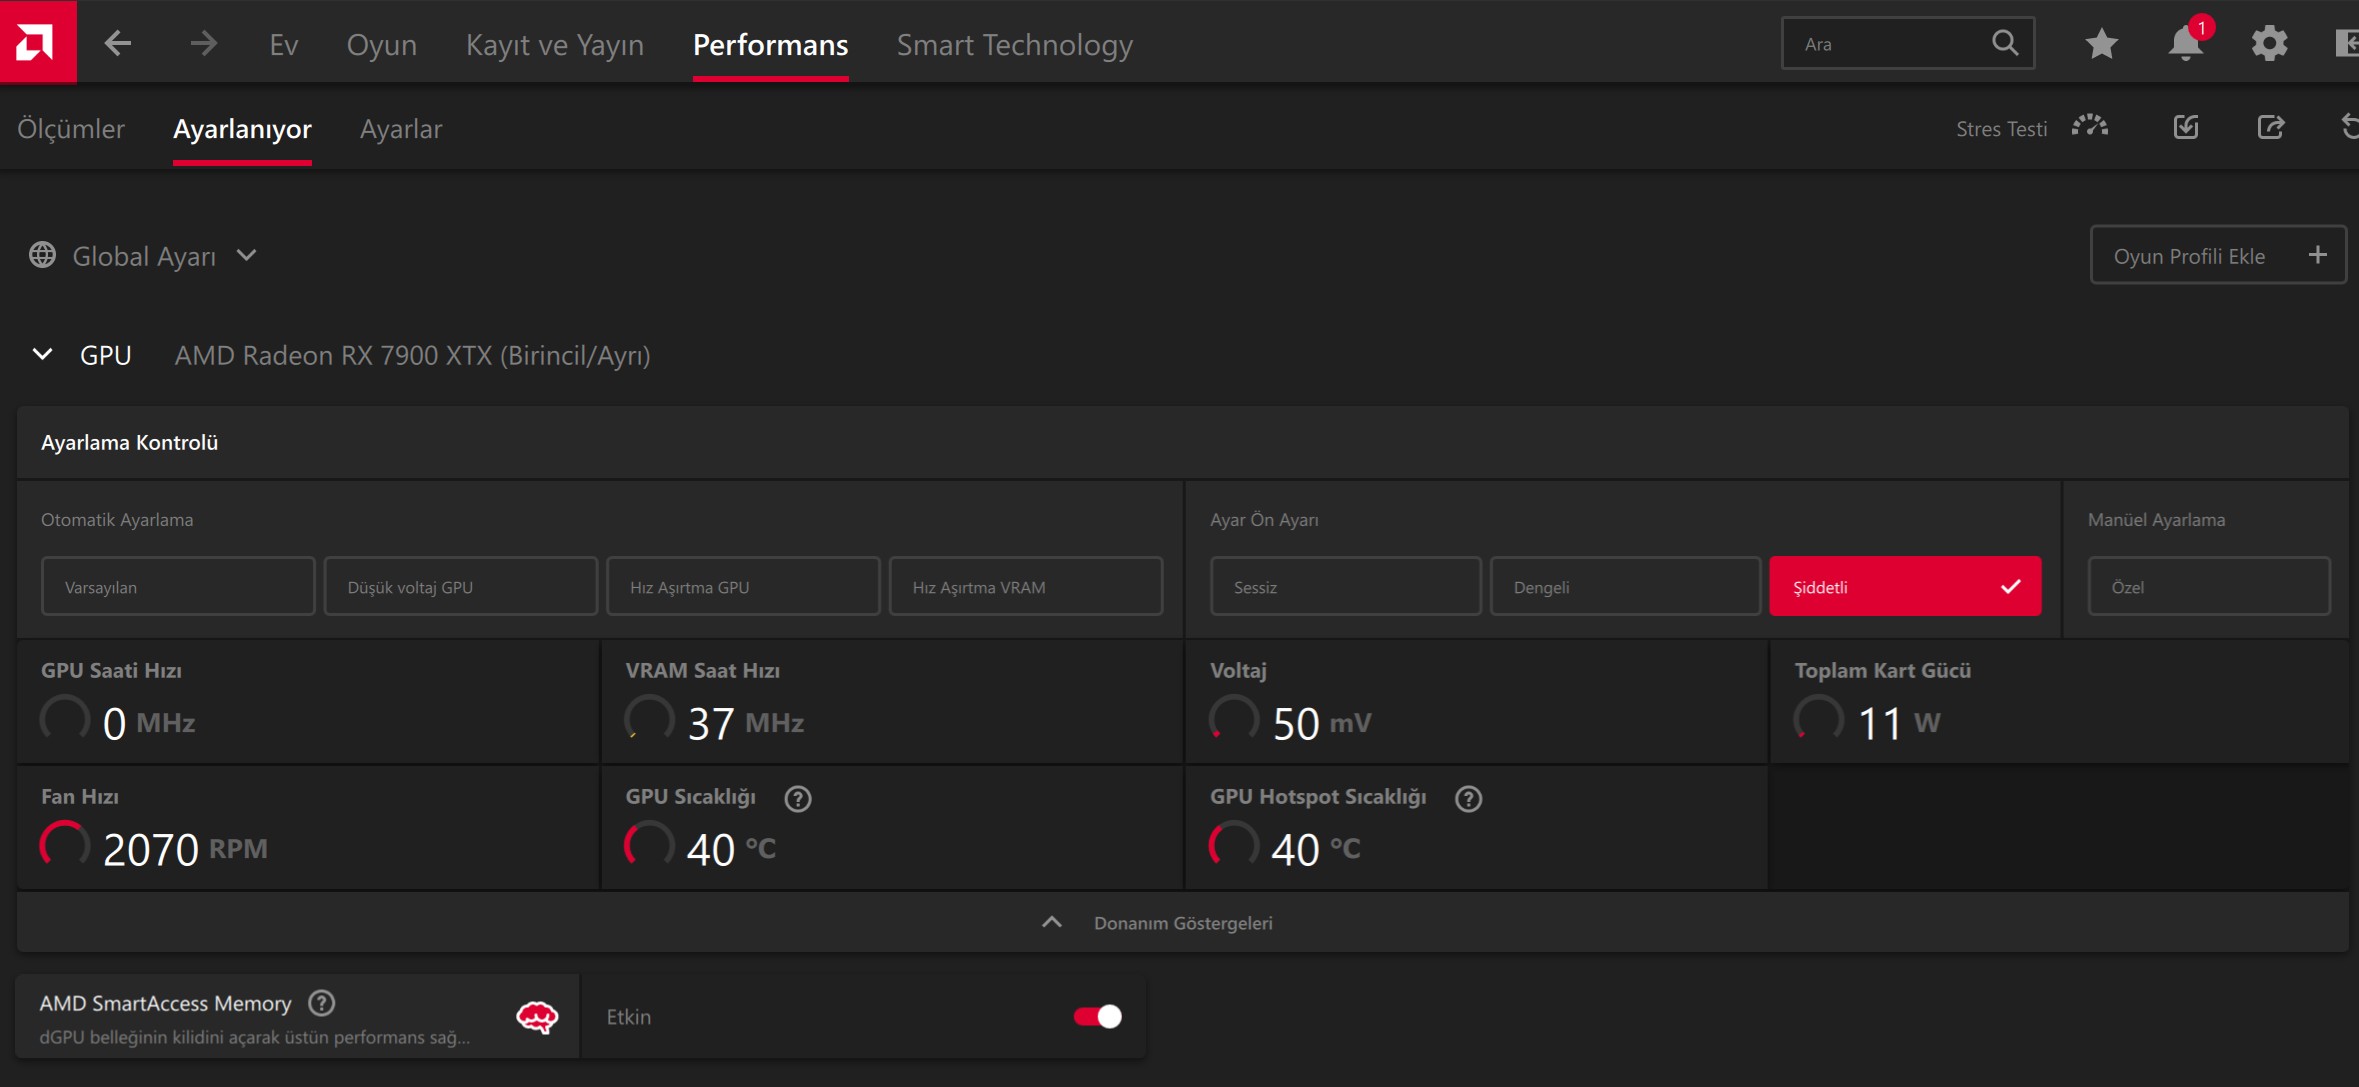The height and width of the screenshot is (1087, 2359).
Task: Click Stres Testi label
Action: click(2001, 128)
